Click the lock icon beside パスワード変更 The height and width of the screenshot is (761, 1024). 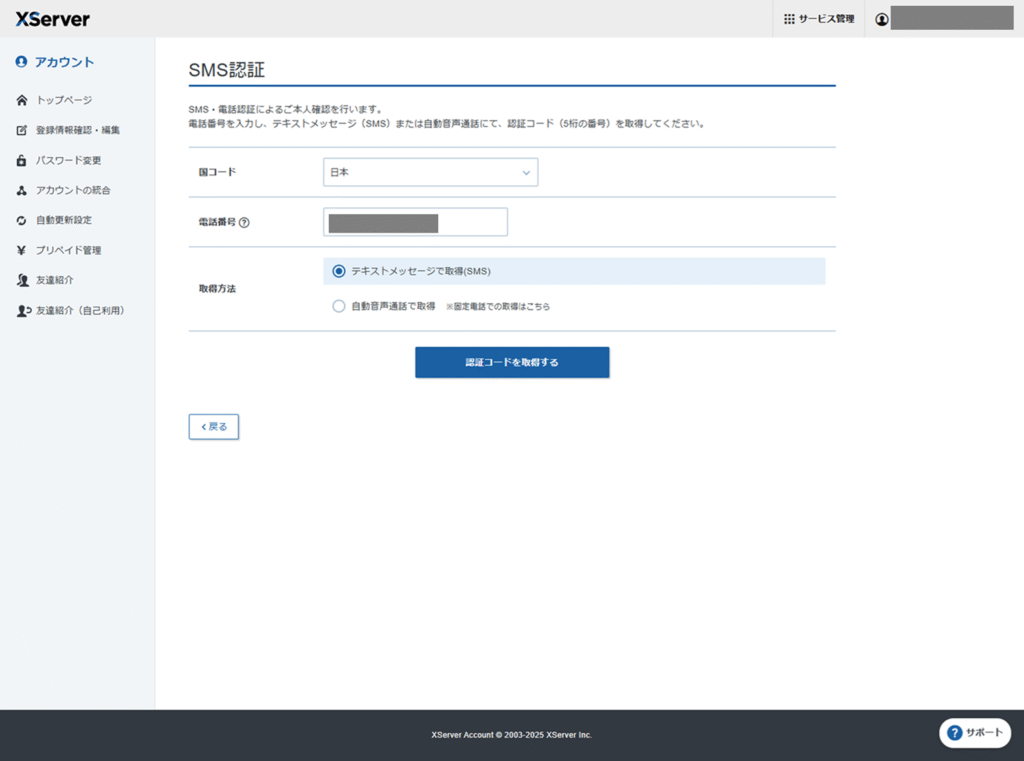point(22,160)
